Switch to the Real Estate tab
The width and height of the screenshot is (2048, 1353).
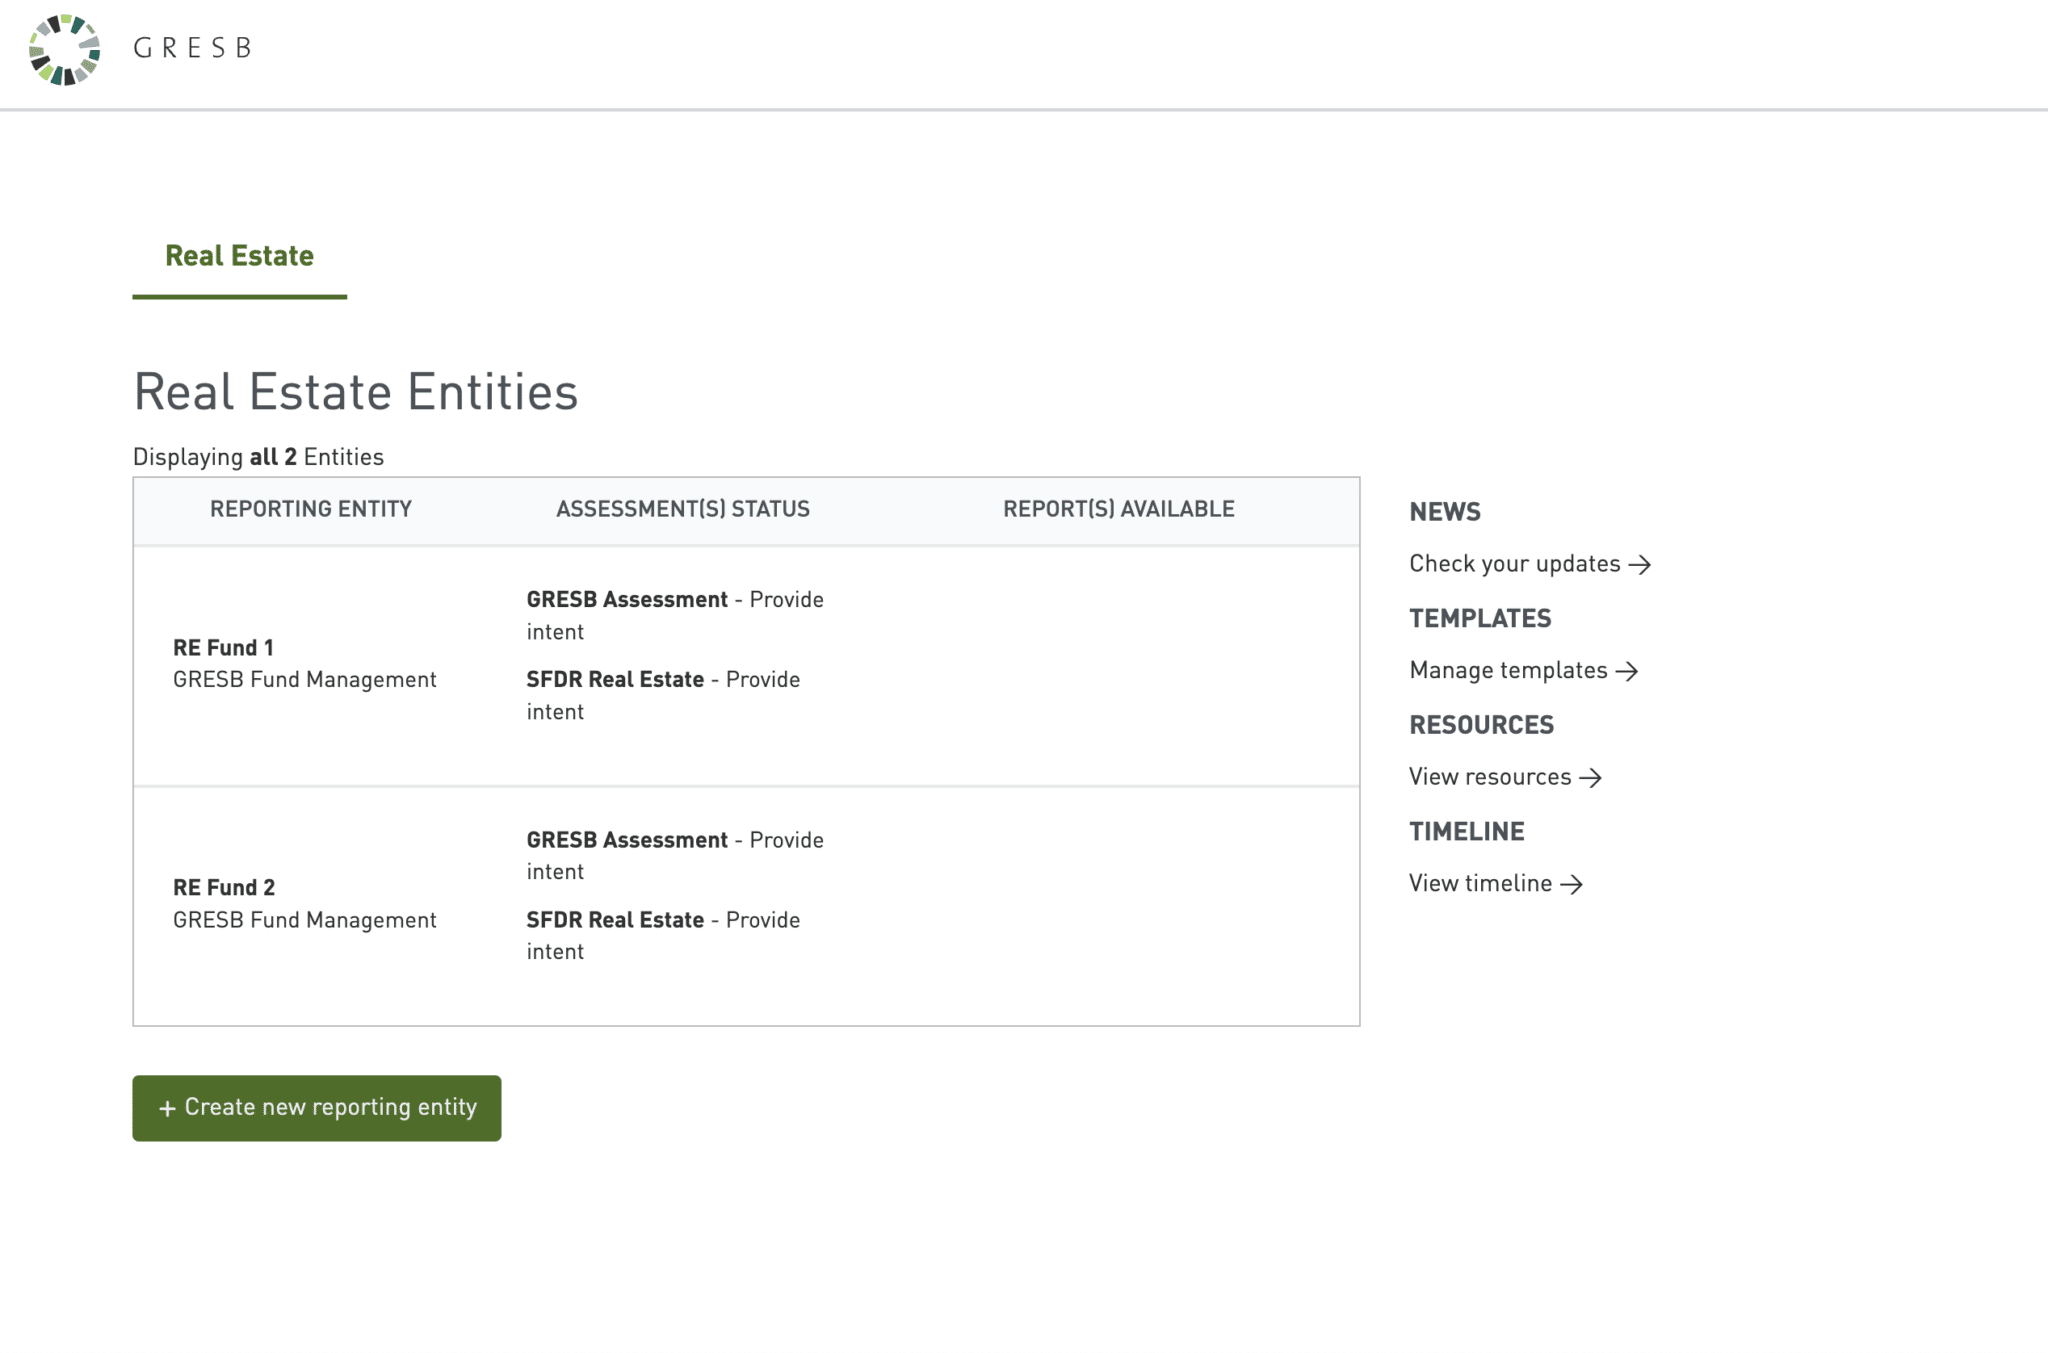coord(239,256)
